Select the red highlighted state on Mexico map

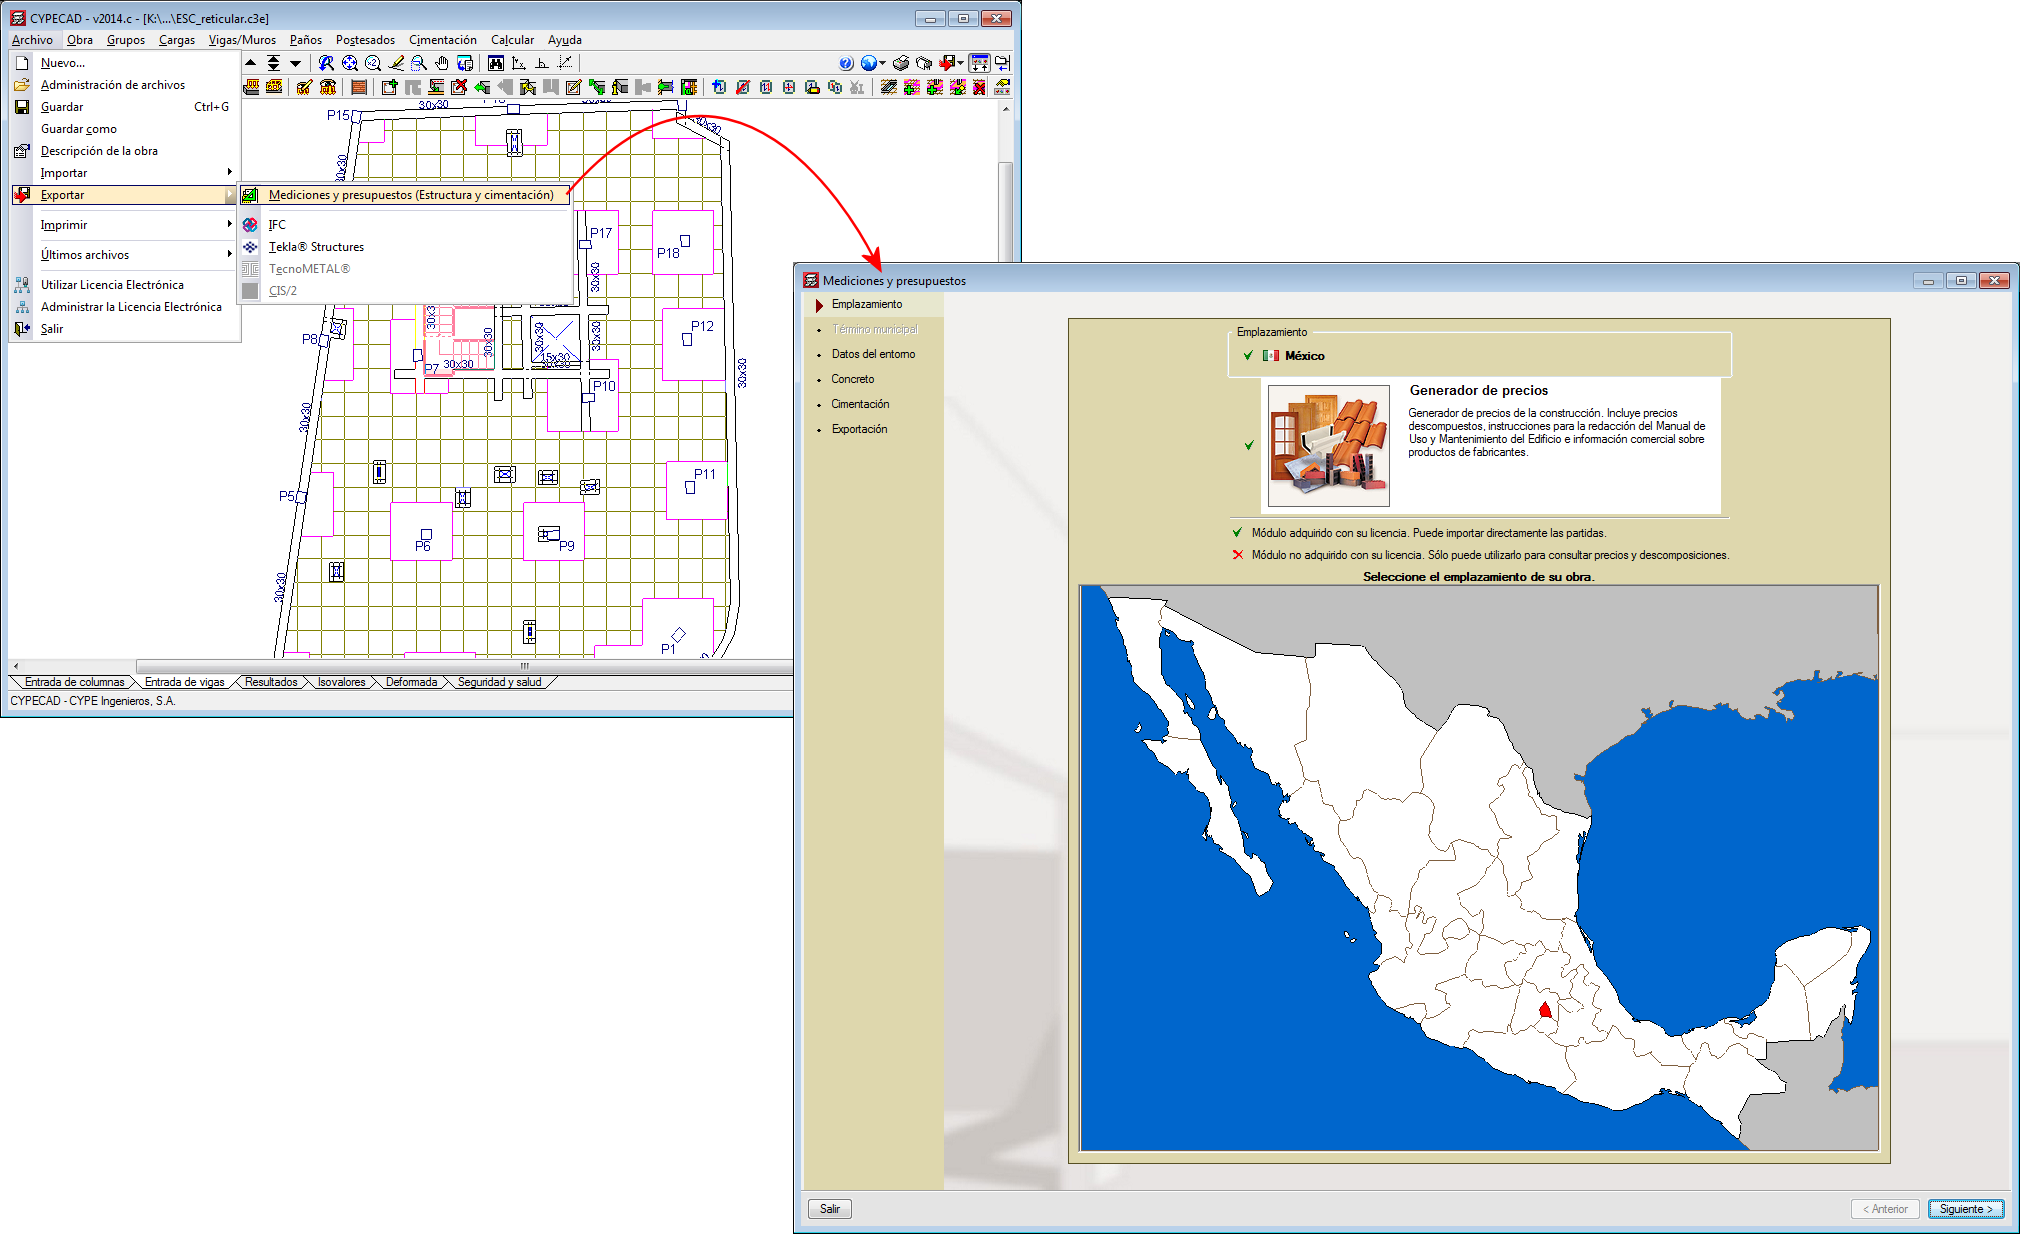click(x=1545, y=1011)
